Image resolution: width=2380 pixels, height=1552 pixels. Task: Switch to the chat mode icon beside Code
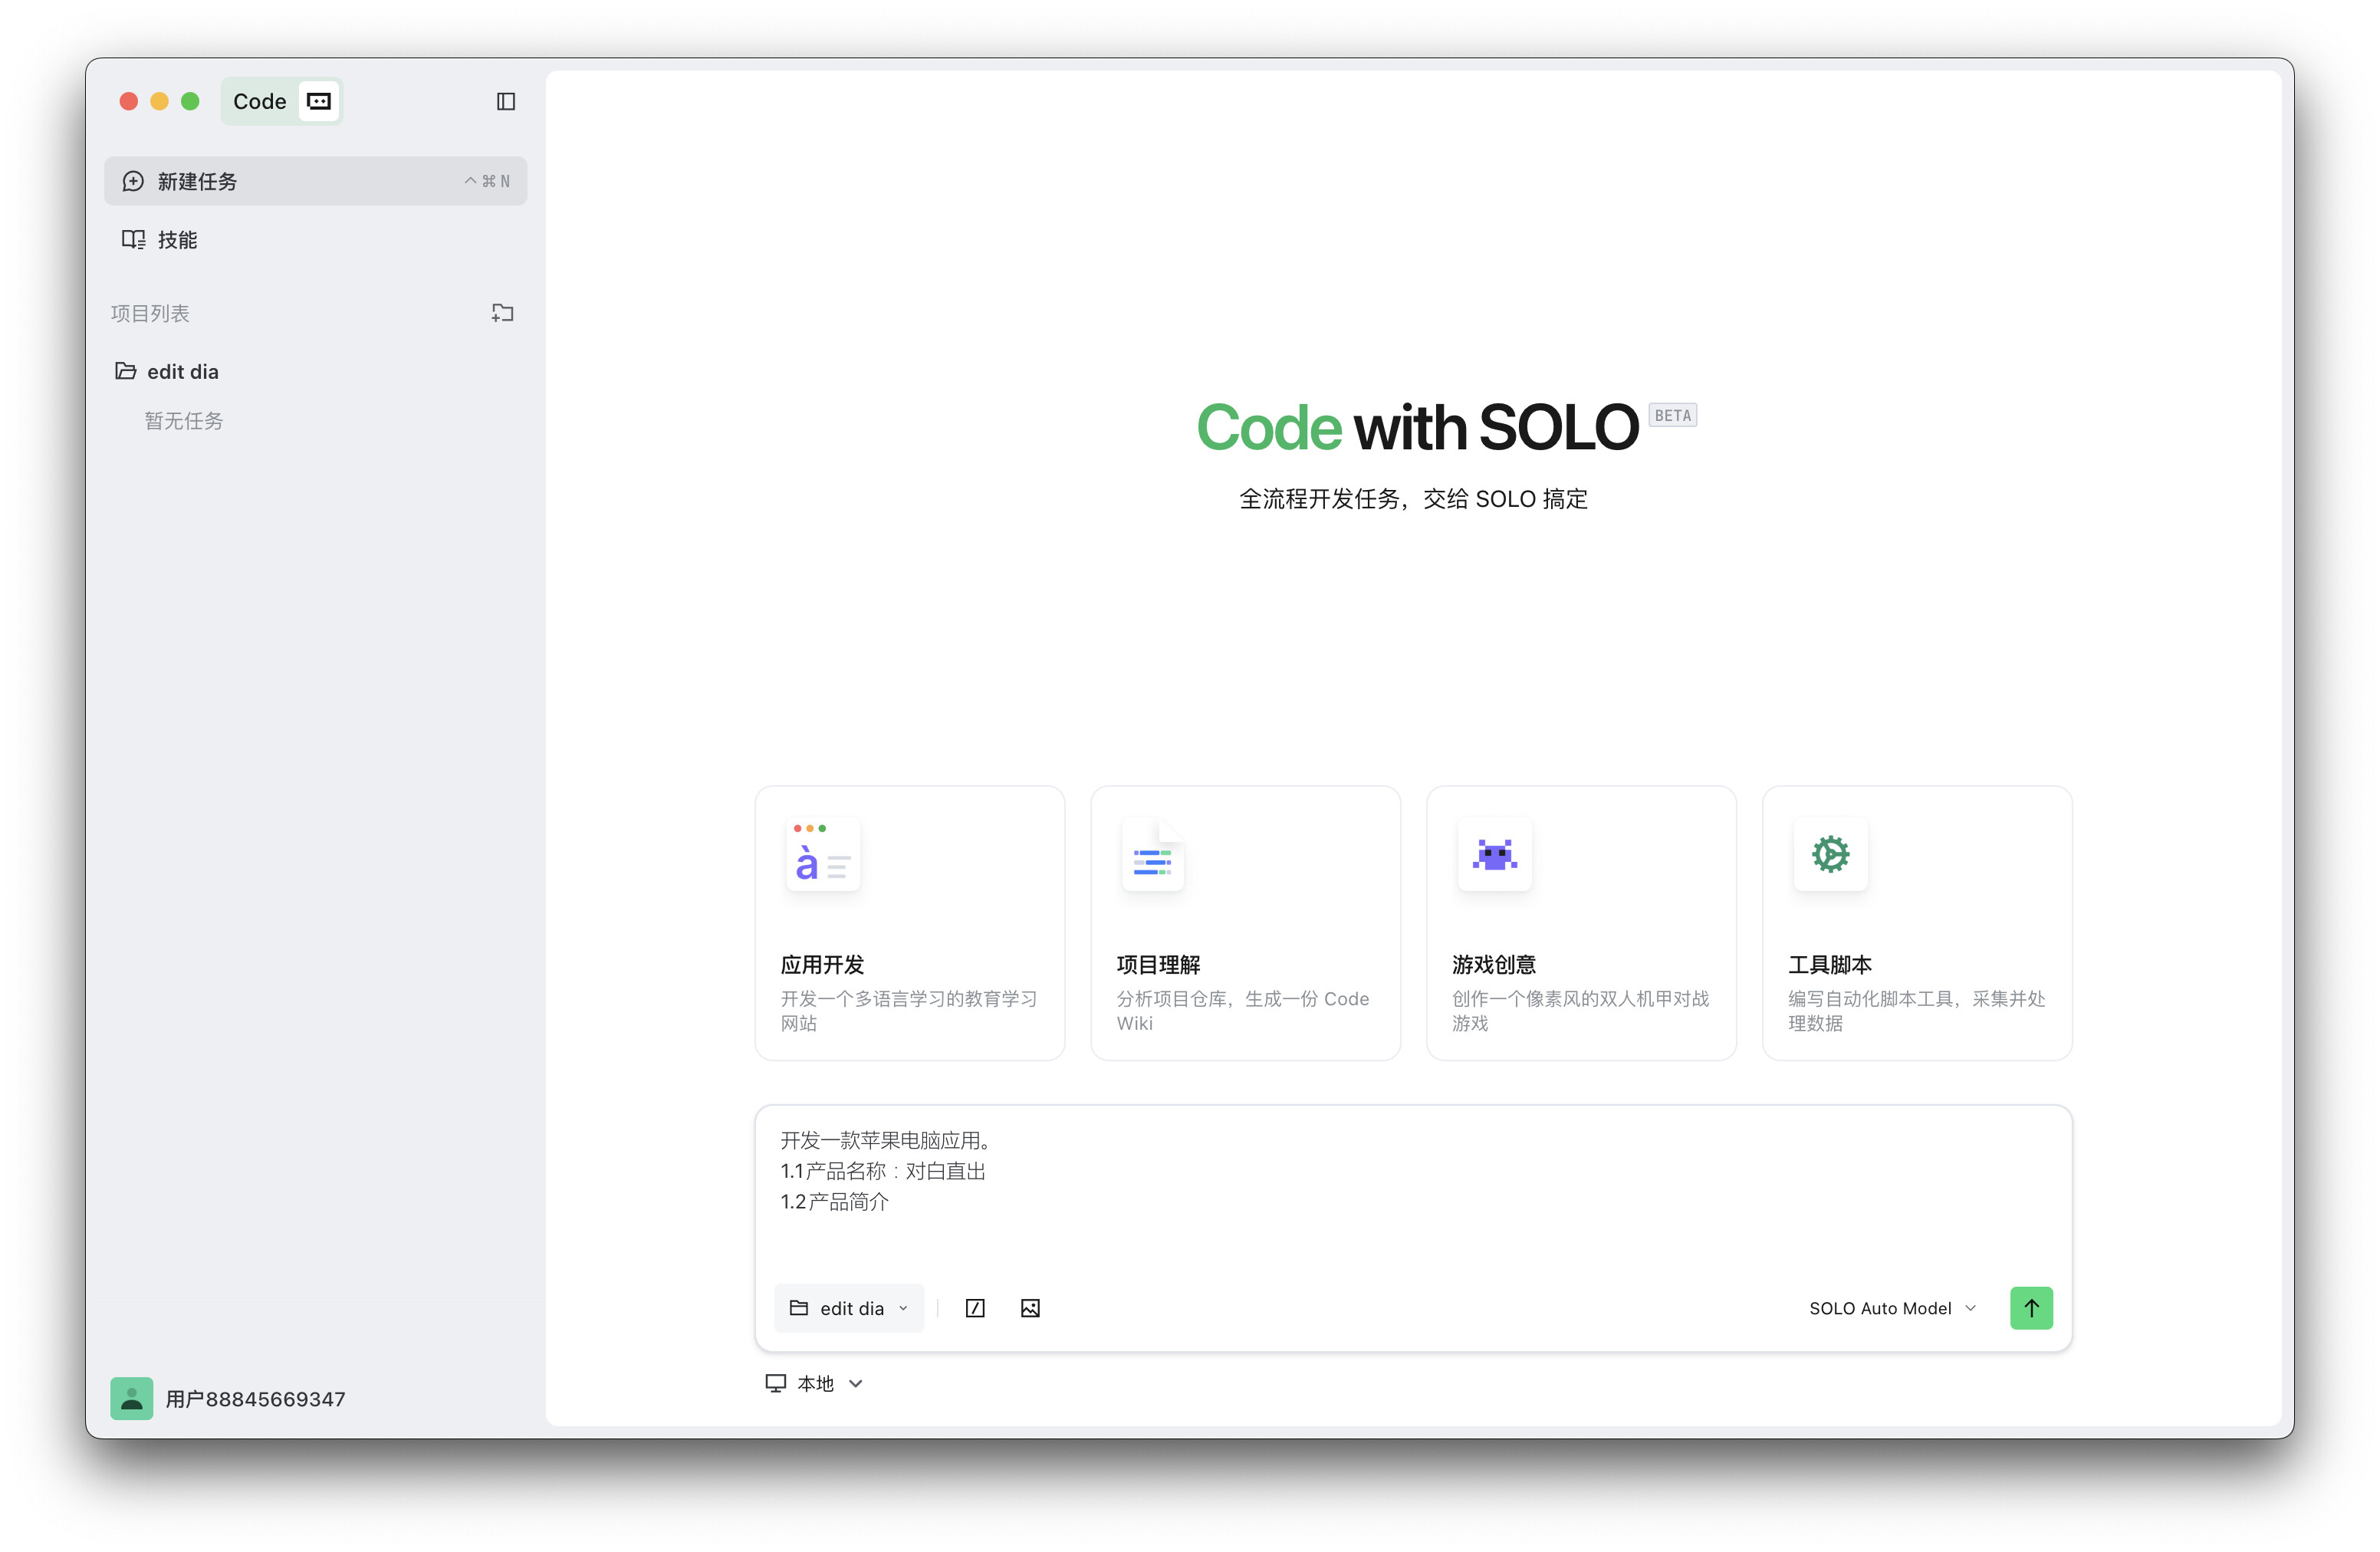318,101
